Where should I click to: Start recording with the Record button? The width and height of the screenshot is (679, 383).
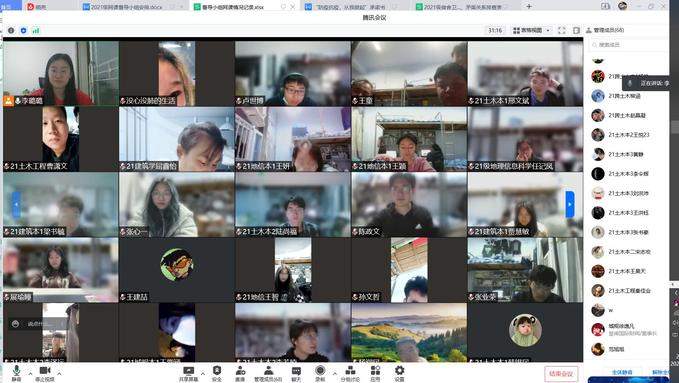[320, 373]
